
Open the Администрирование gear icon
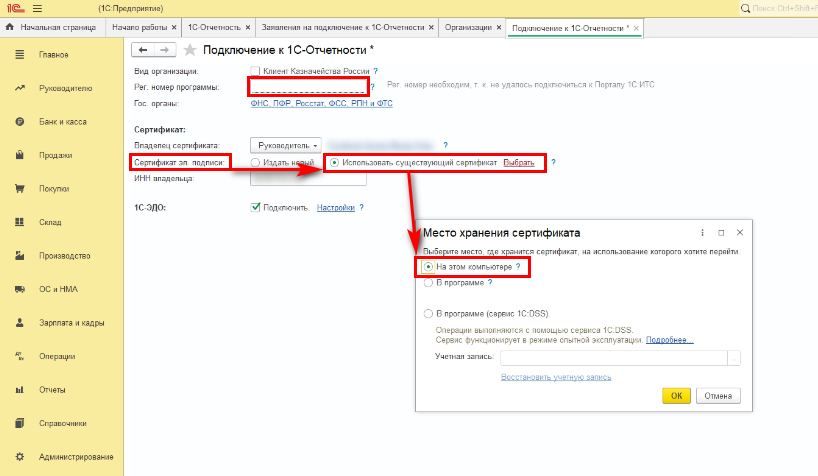coord(19,457)
